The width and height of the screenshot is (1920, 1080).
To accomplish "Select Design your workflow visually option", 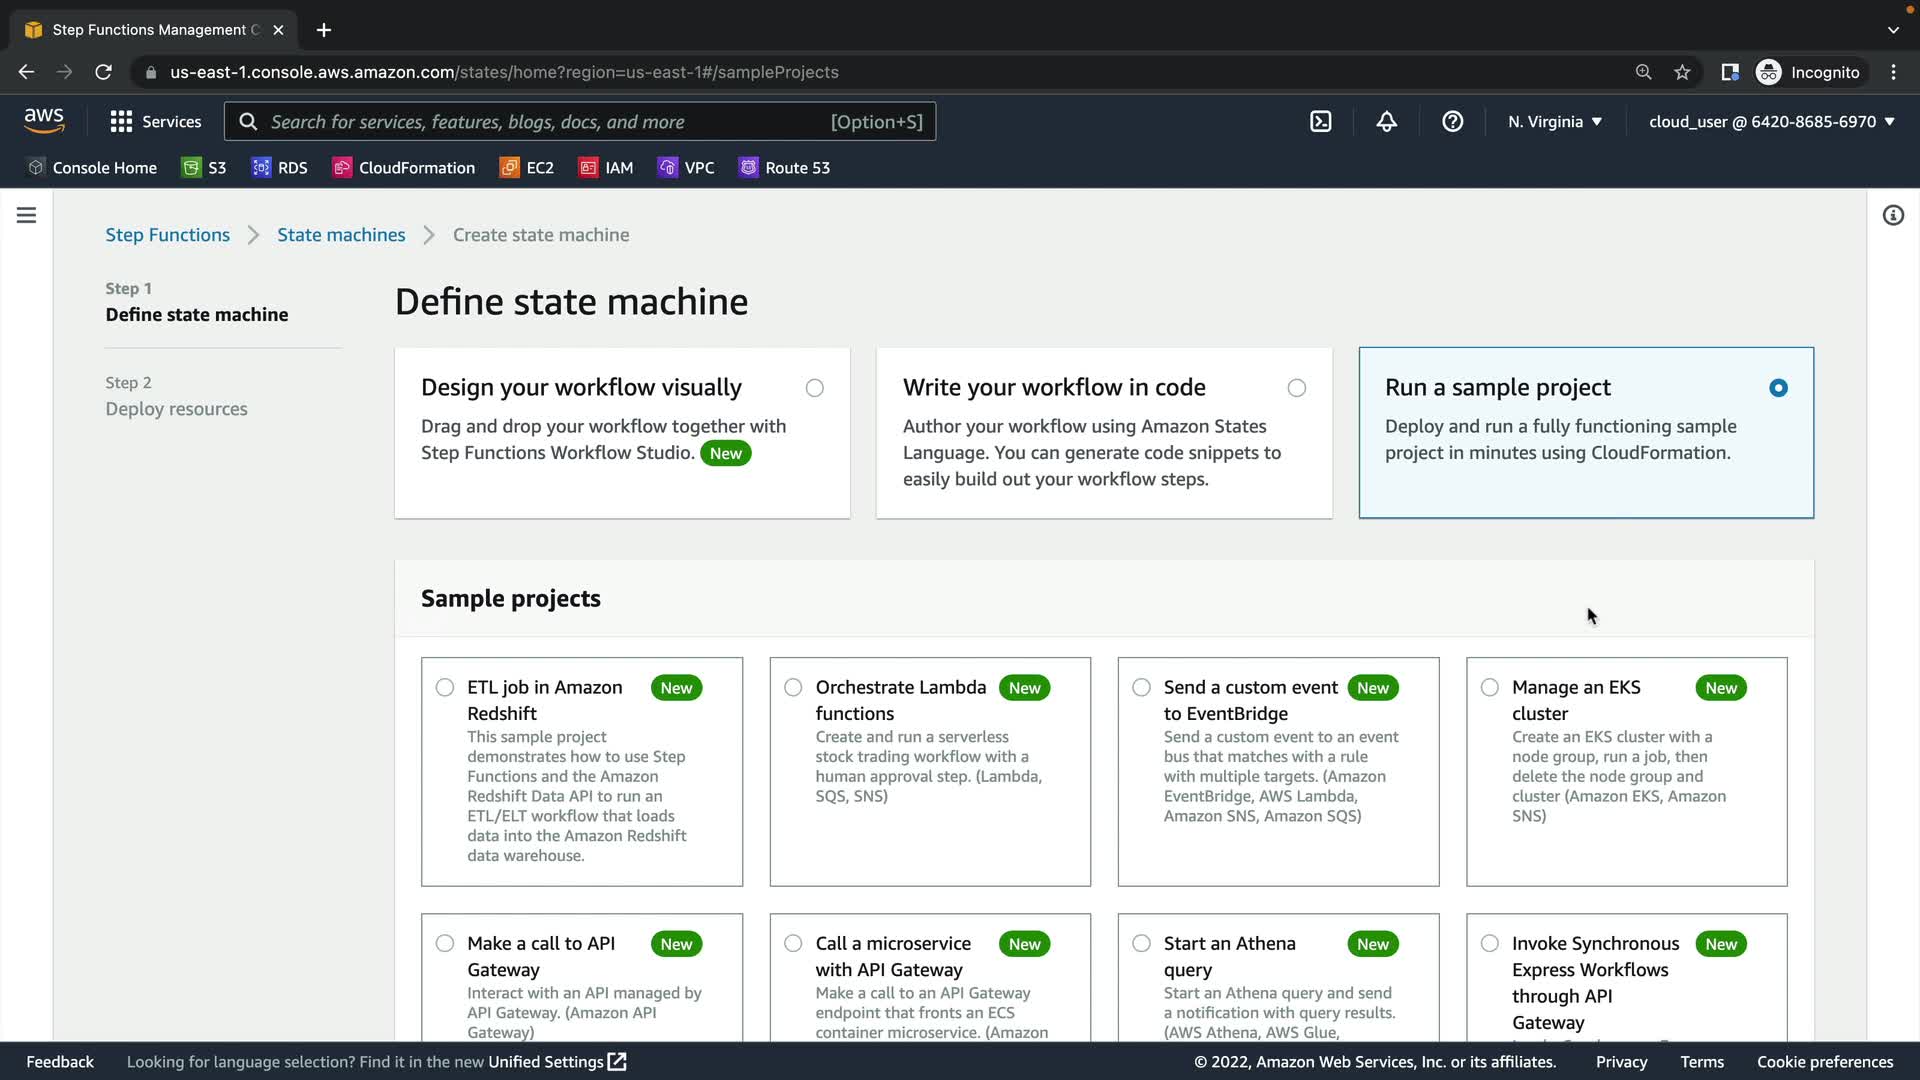I will click(815, 388).
